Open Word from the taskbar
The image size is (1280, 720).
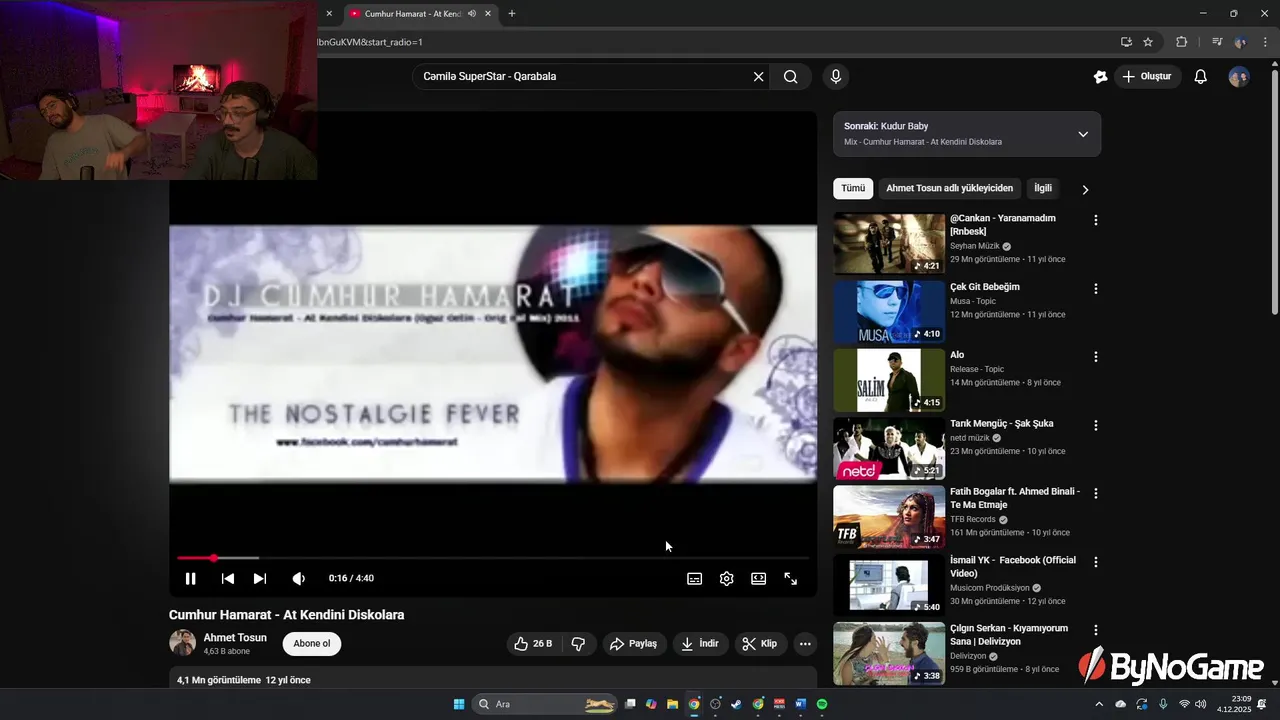point(800,704)
